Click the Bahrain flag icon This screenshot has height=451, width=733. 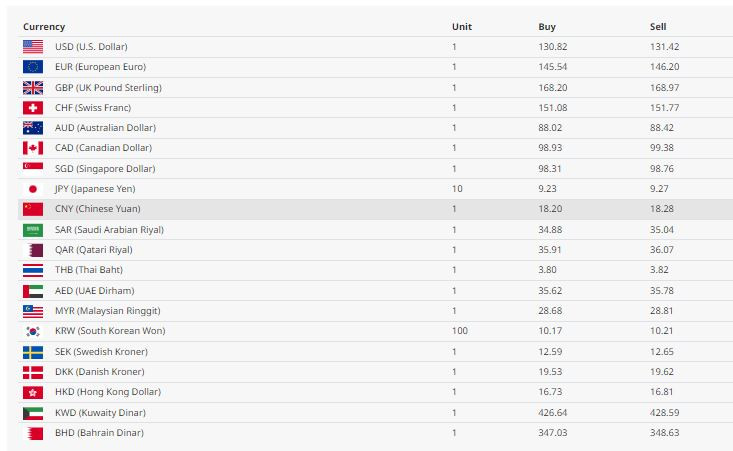[x=33, y=433]
